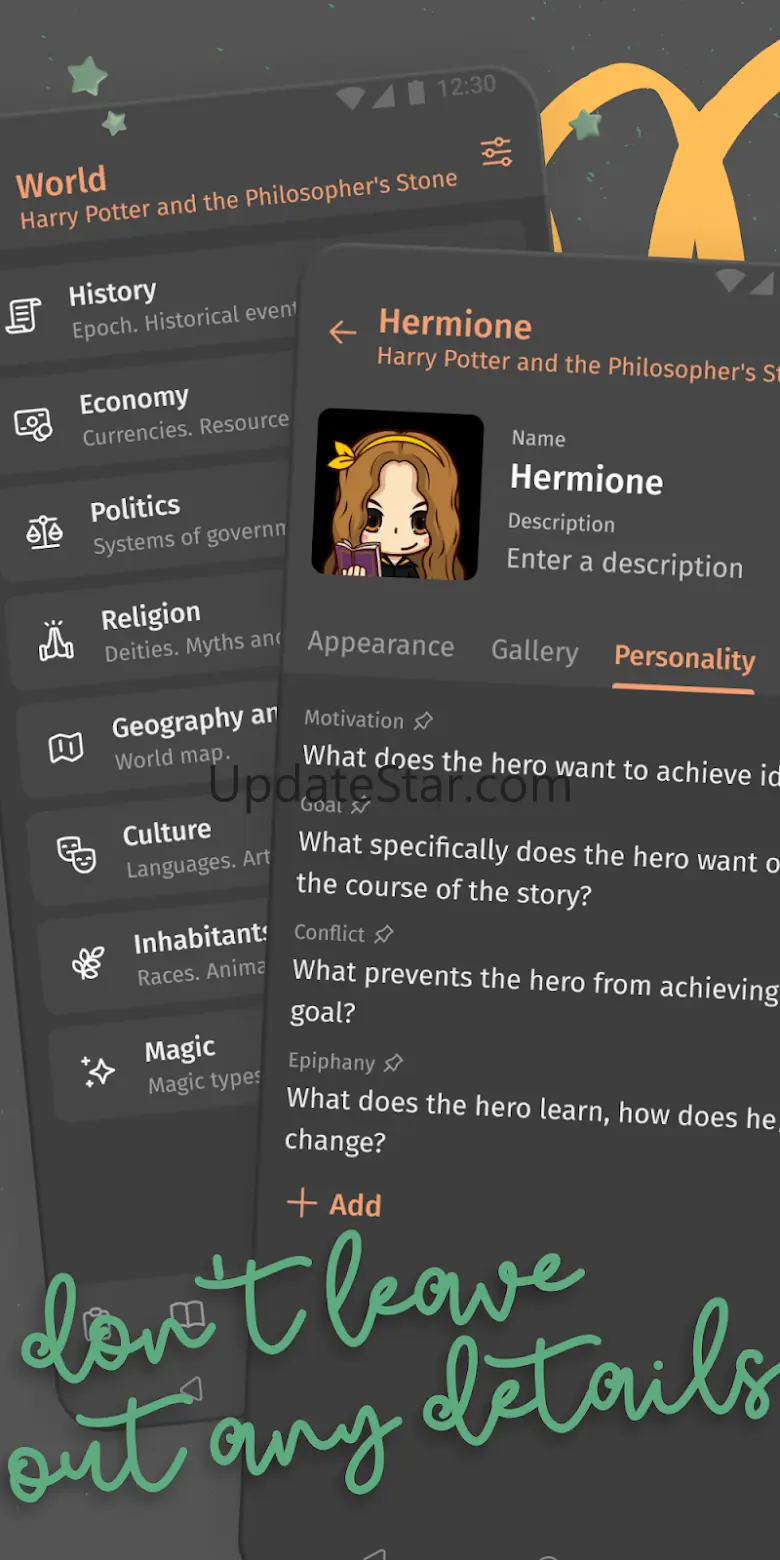Viewport: 780px width, 1560px height.
Task: Select the Economy money icon
Action: click(34, 424)
